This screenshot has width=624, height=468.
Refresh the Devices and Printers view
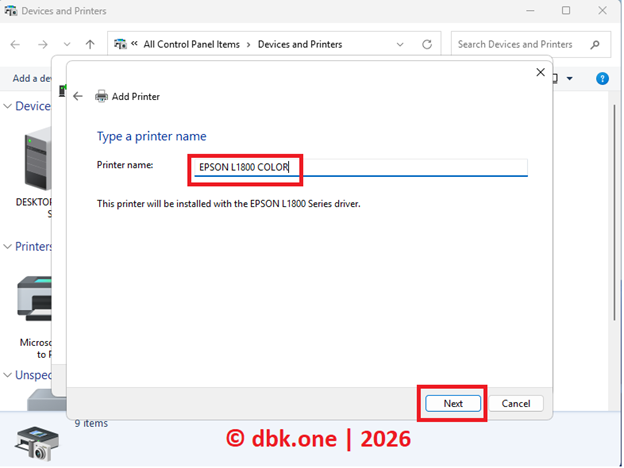tap(427, 44)
